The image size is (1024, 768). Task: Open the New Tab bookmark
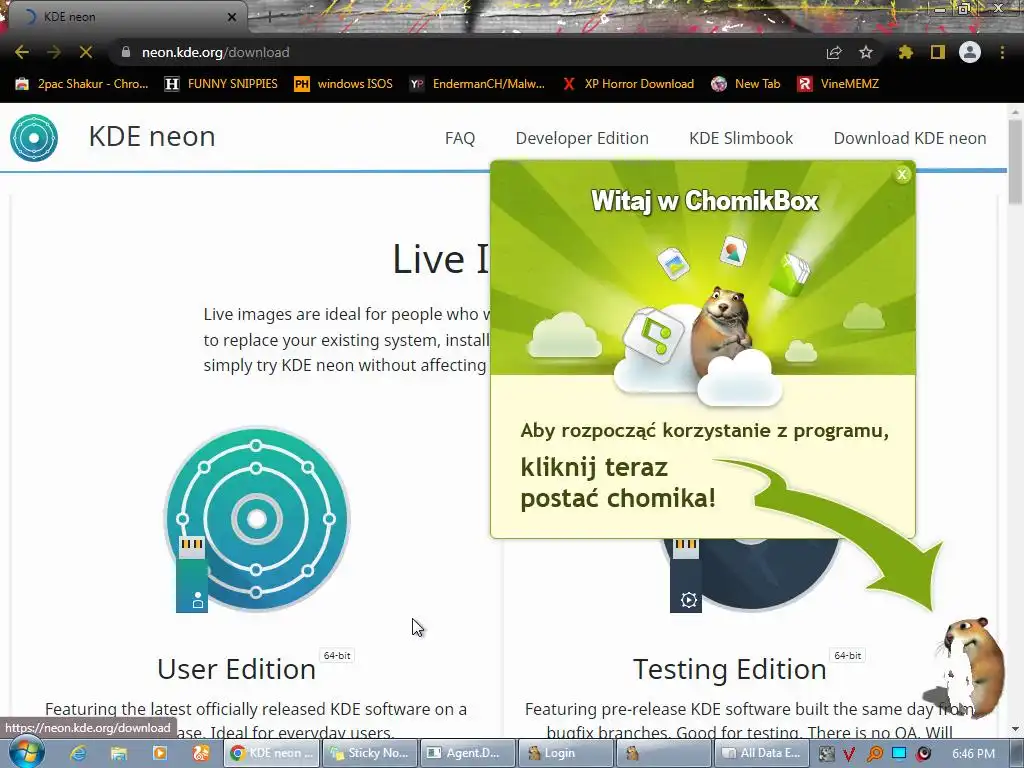coord(745,84)
